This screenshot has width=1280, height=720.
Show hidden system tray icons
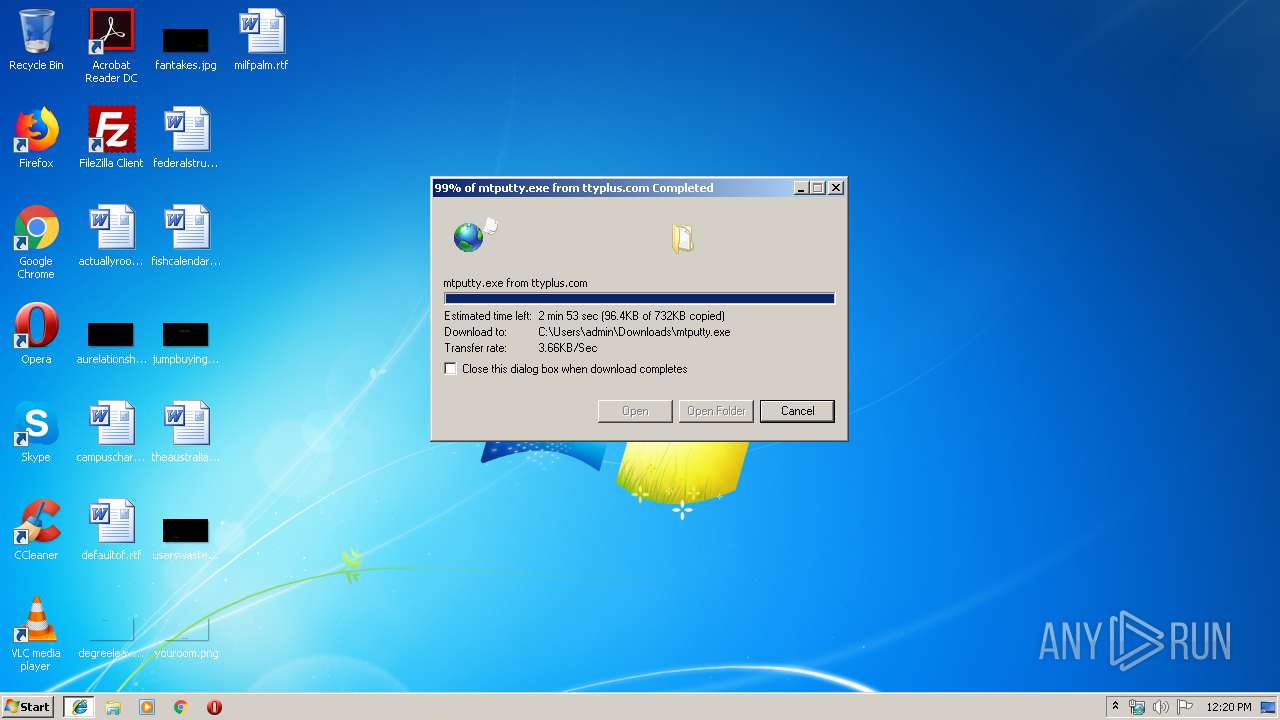(1115, 707)
